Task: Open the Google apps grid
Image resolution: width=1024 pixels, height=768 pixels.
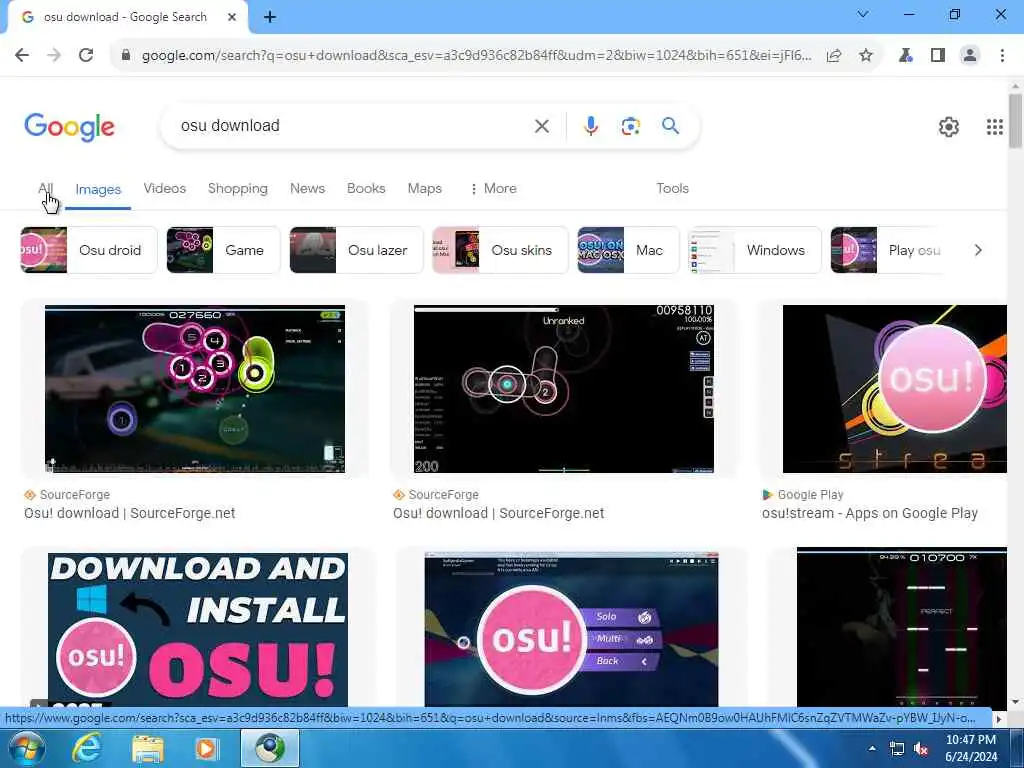Action: (994, 127)
